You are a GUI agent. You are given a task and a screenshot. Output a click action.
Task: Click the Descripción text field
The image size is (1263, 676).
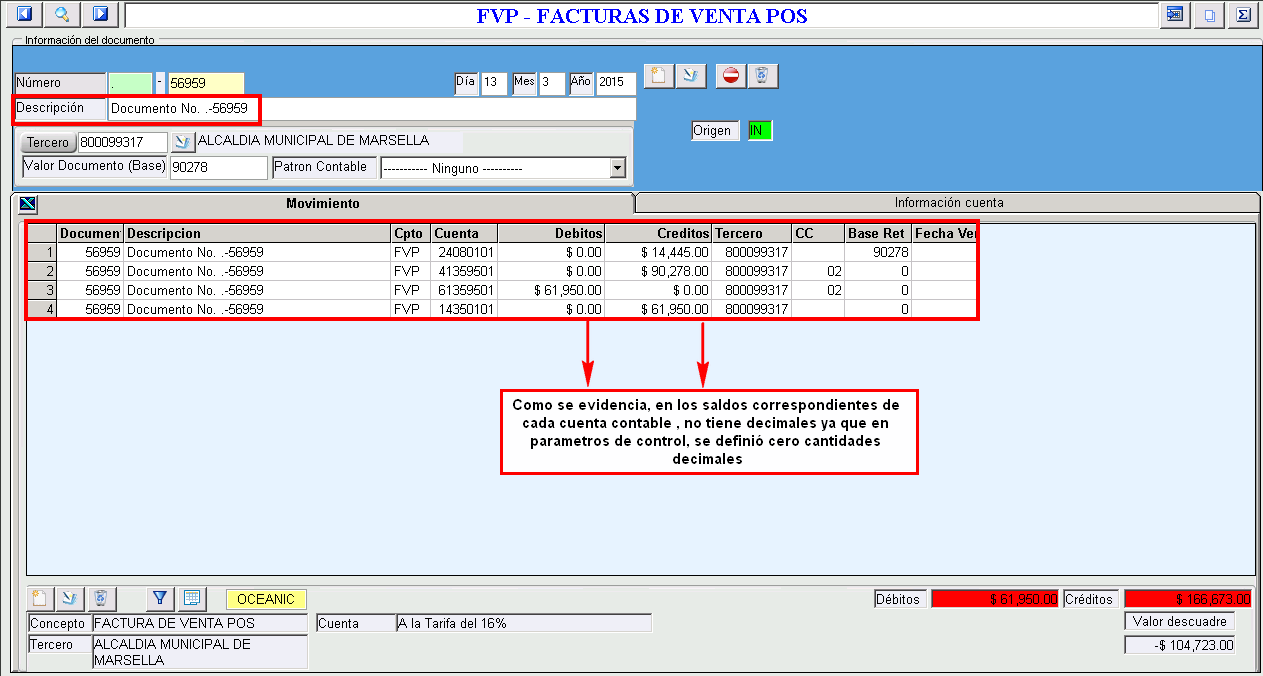coord(370,108)
